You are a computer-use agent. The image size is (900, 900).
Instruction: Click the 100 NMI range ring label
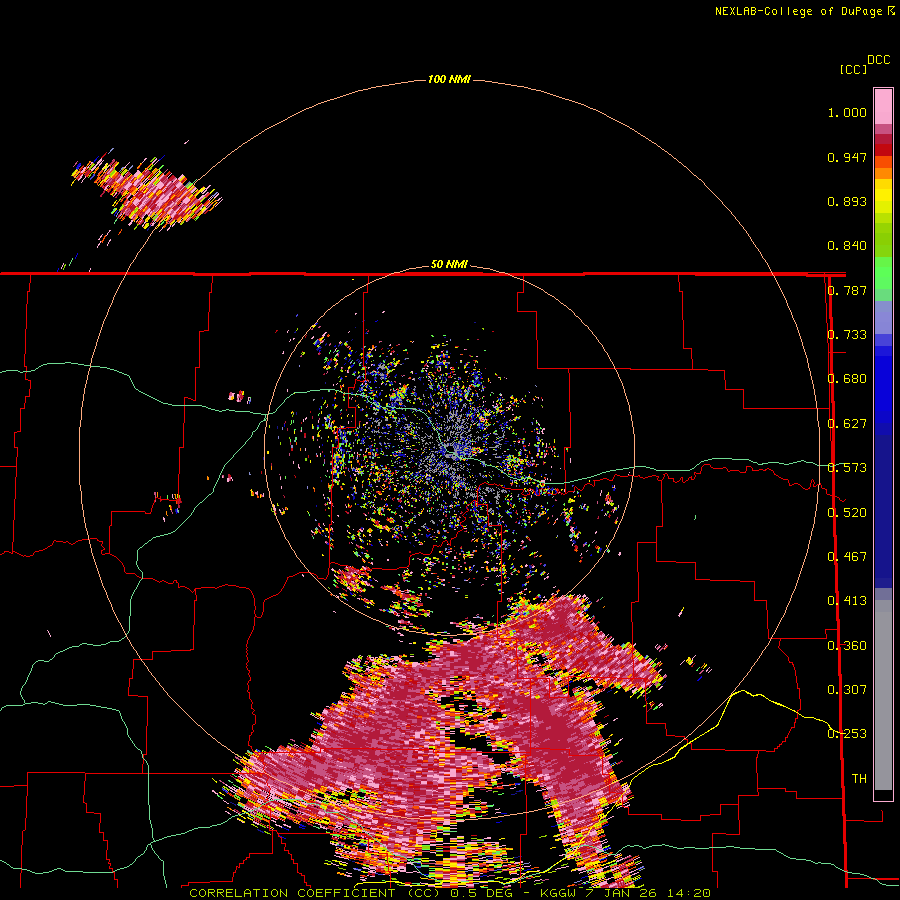click(449, 79)
